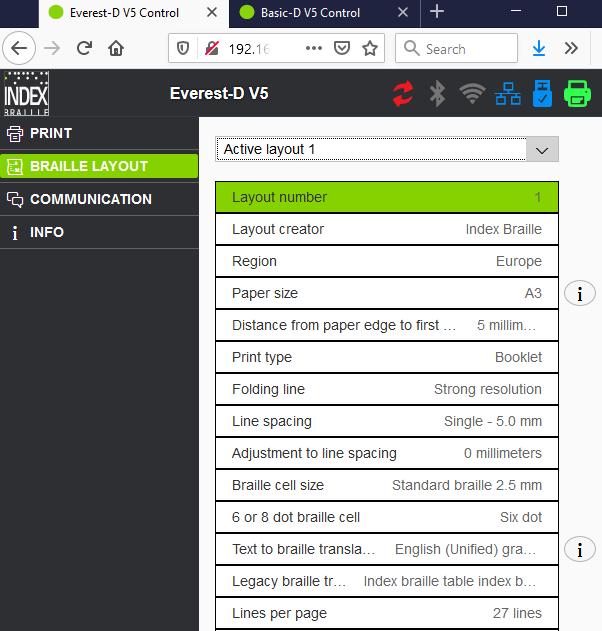The width and height of the screenshot is (602, 631).
Task: Open the Print type Booklet setting
Action: click(x=387, y=357)
